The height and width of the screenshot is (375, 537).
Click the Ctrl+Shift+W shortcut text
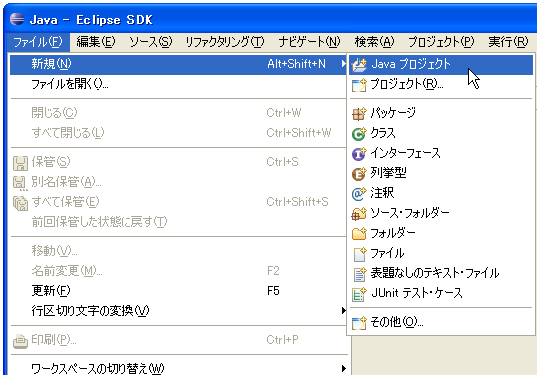click(x=299, y=133)
